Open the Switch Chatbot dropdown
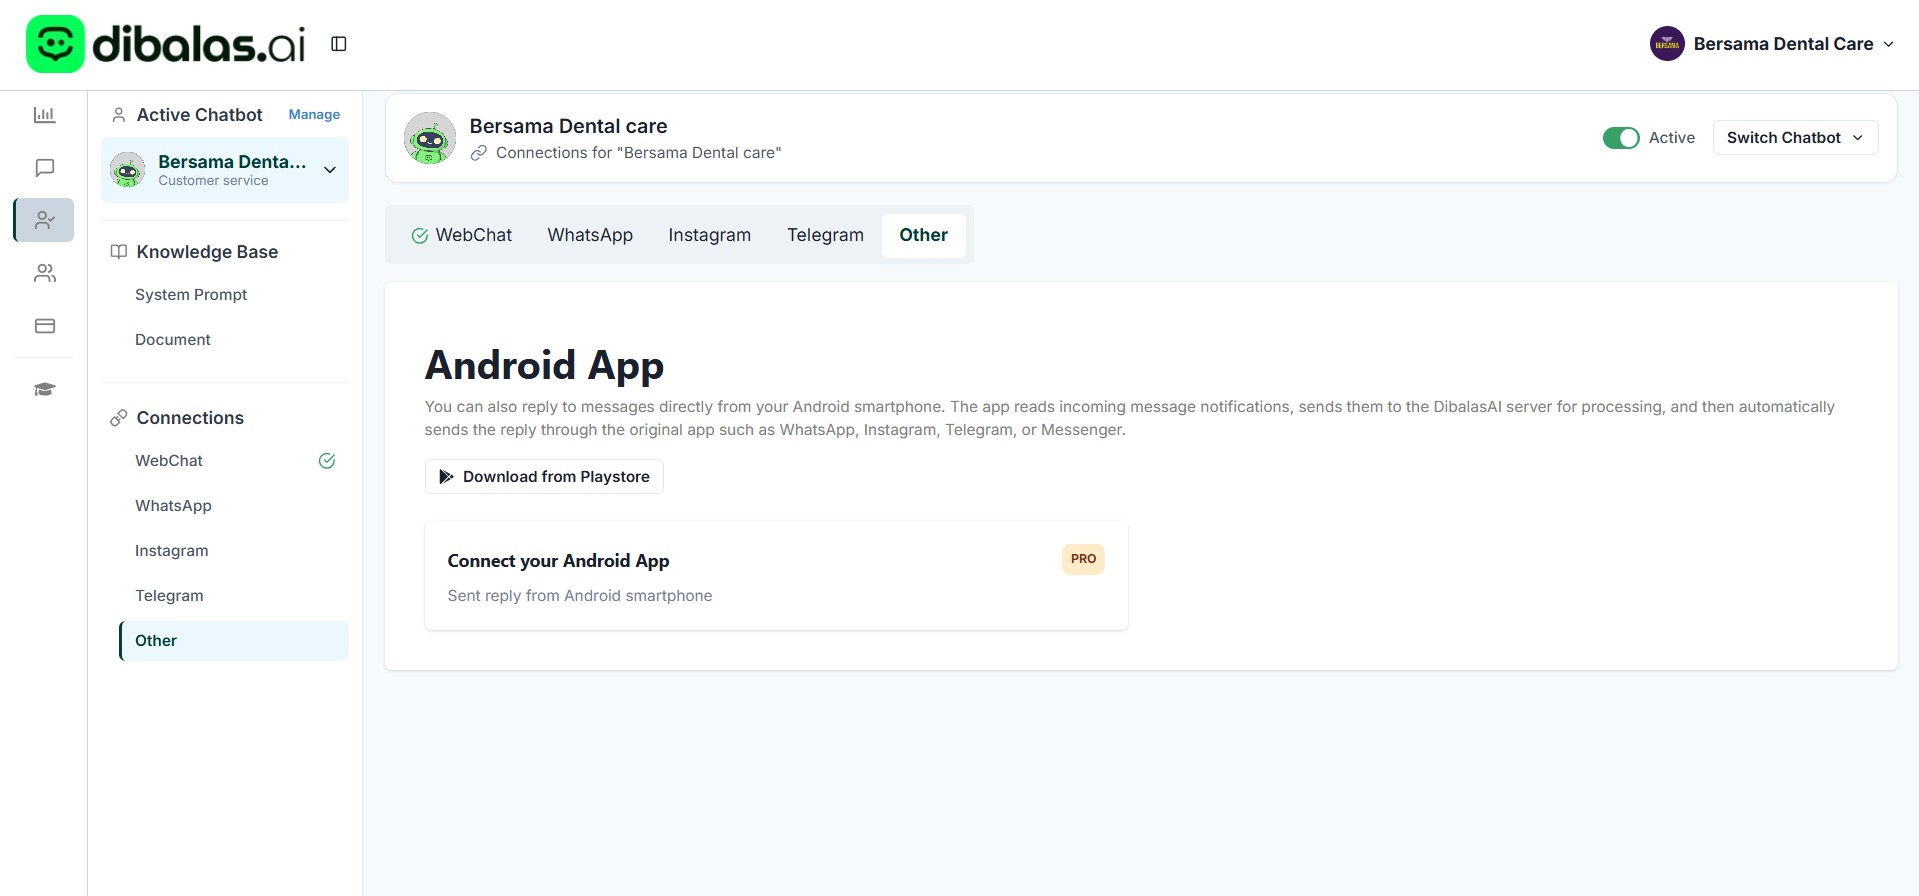 [x=1795, y=138]
